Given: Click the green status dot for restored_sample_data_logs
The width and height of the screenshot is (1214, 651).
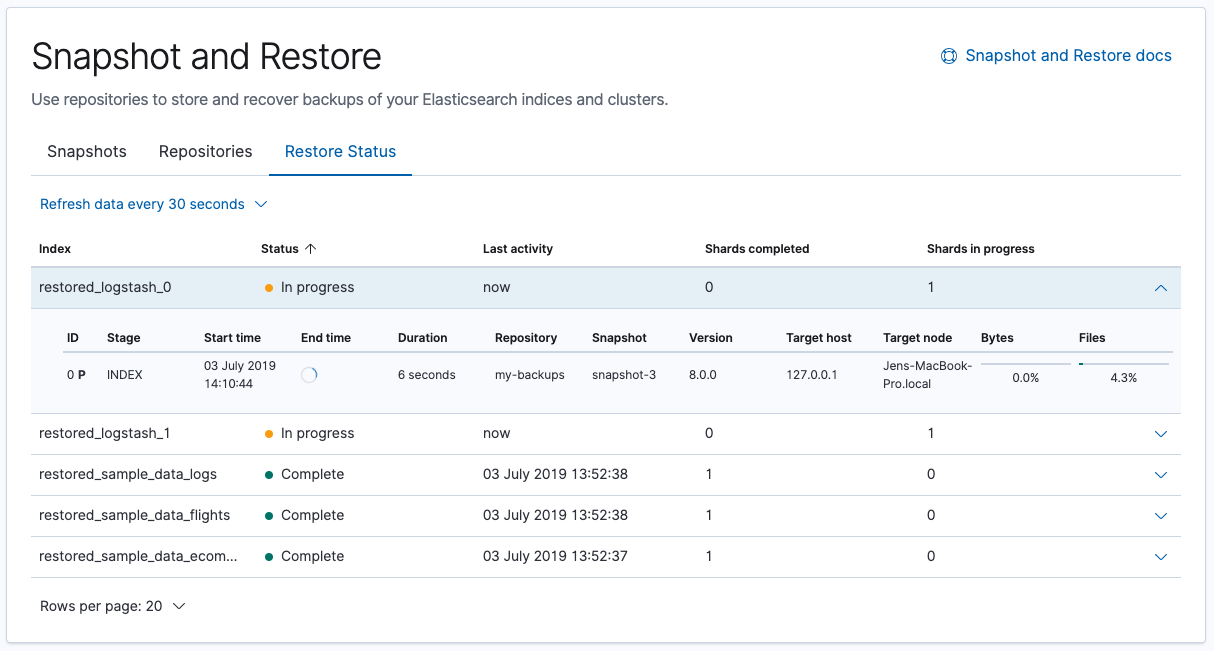Looking at the screenshot, I should 269,475.
